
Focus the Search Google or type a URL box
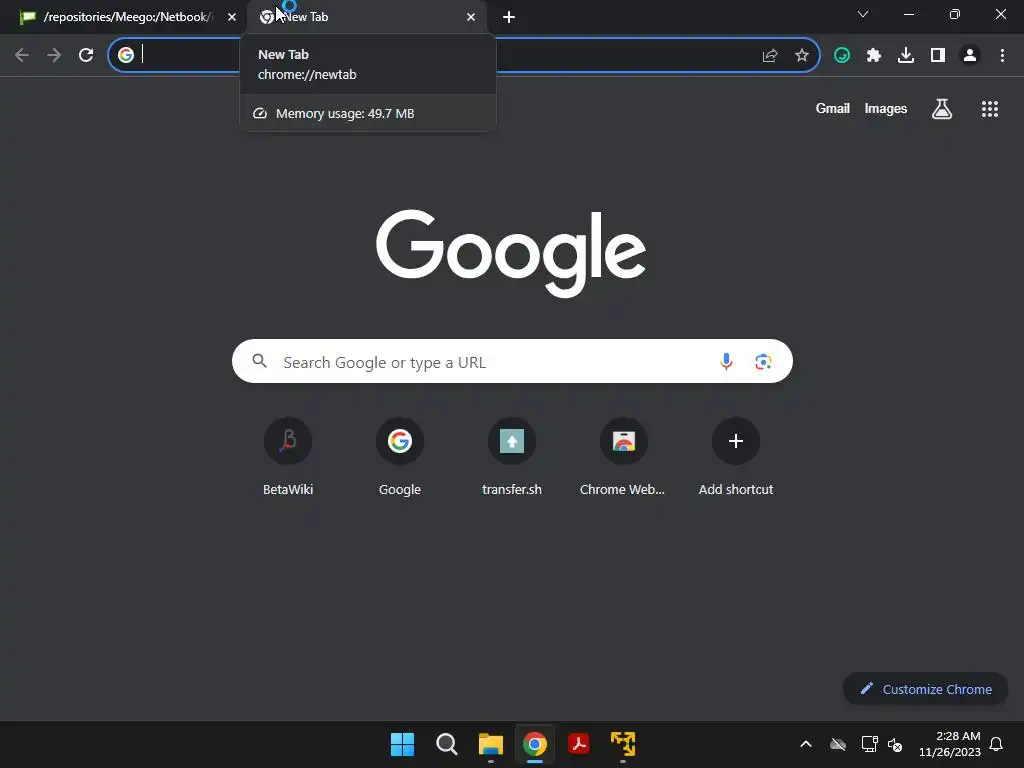(x=512, y=361)
